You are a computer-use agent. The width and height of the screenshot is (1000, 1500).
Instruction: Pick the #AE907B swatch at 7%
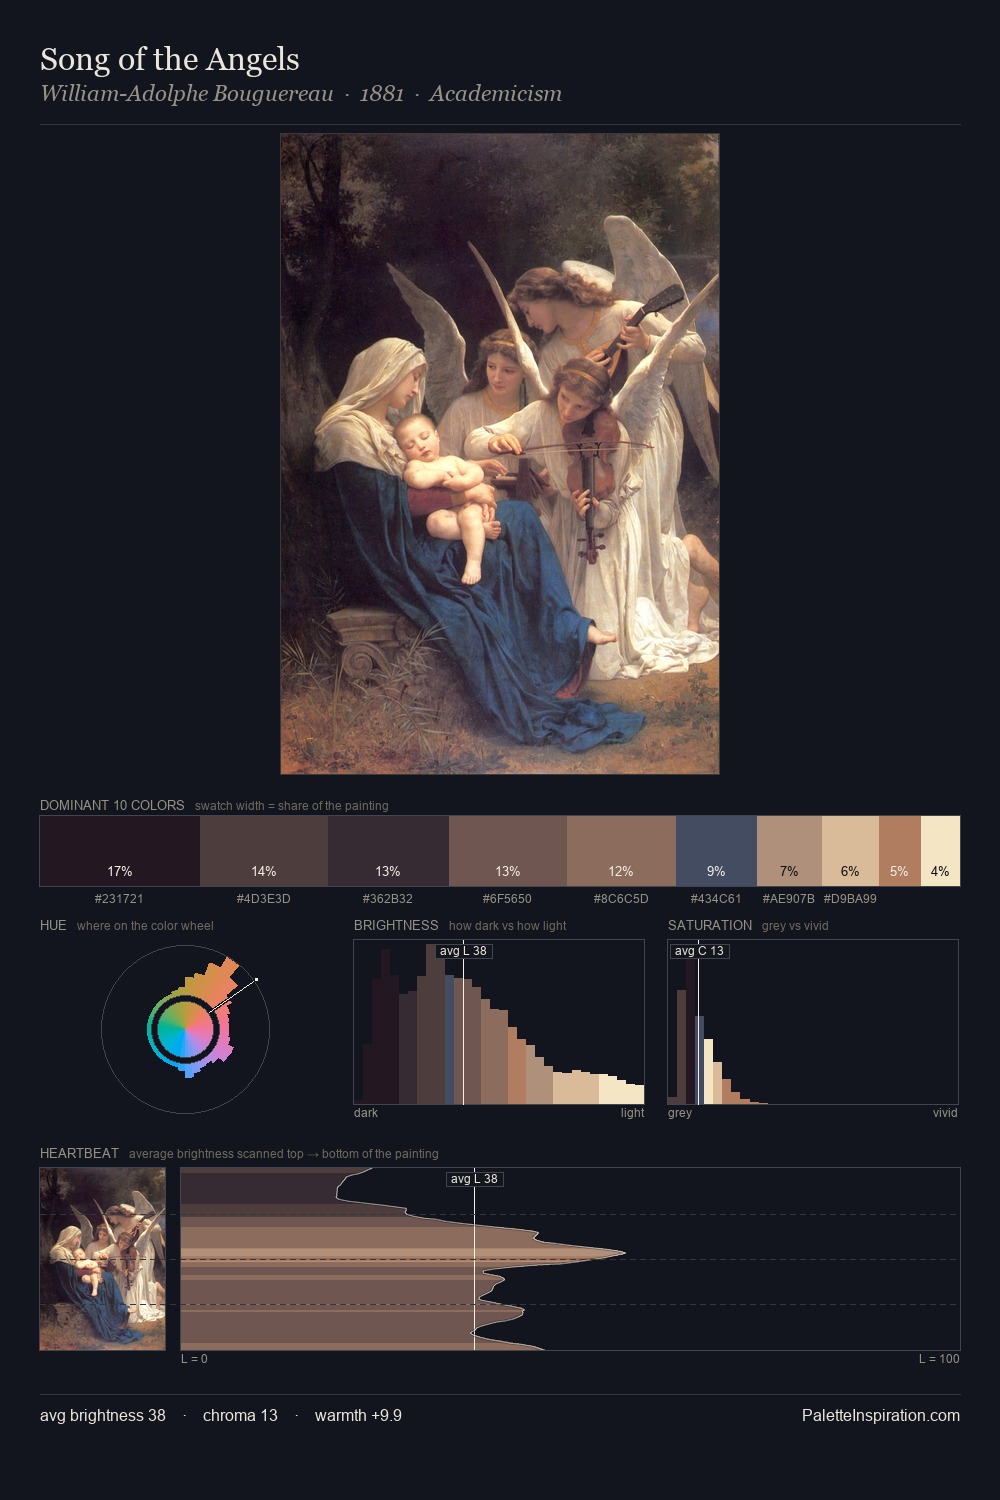tap(789, 851)
